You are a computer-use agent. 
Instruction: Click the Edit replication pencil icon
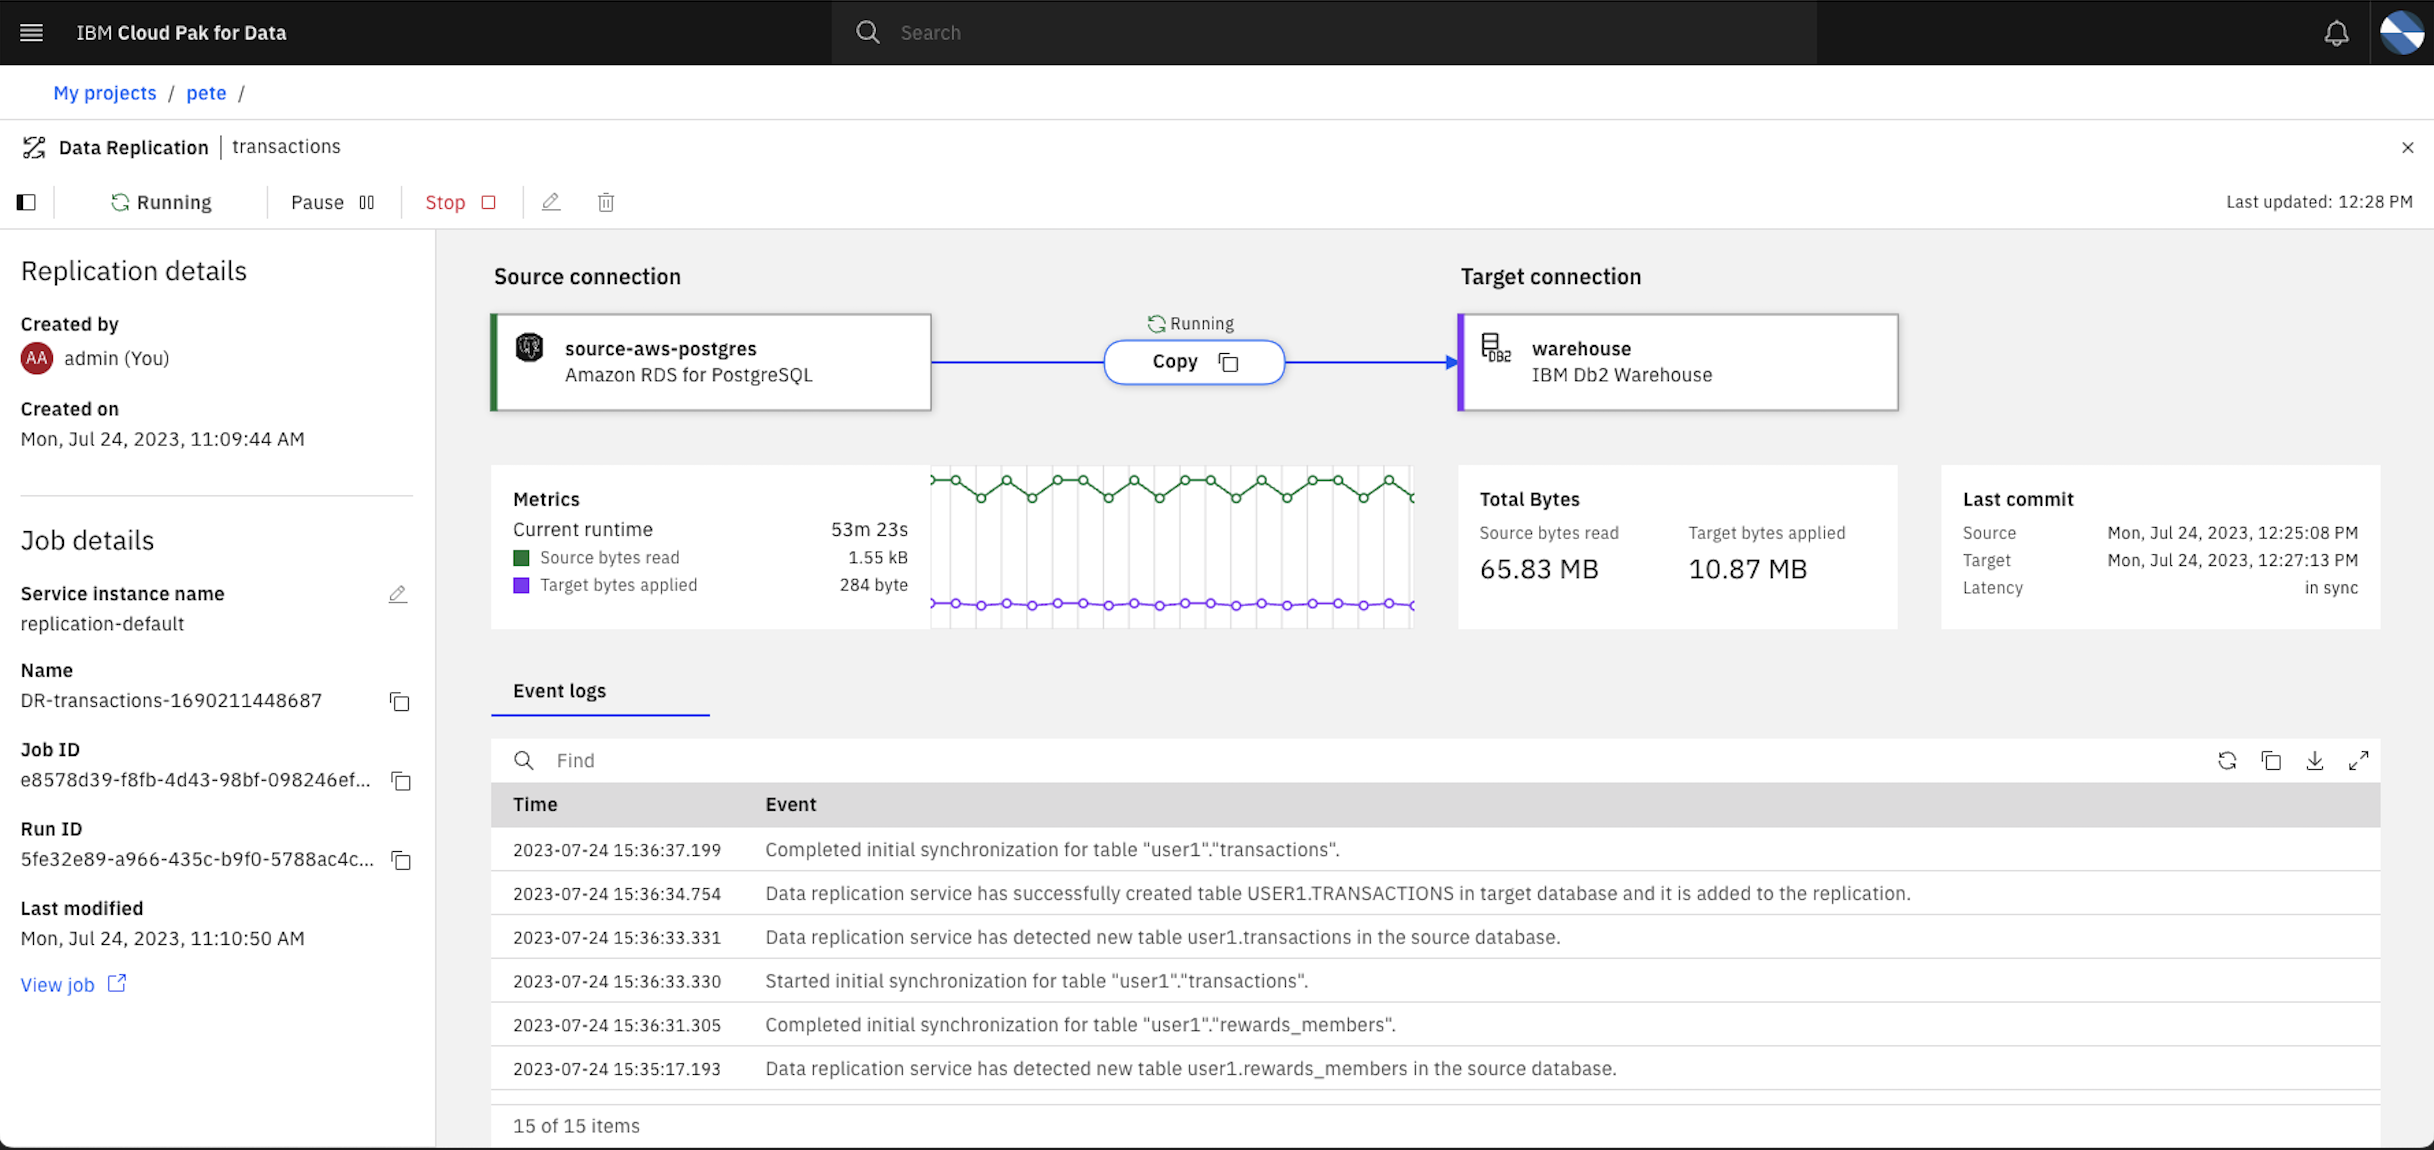click(x=550, y=202)
